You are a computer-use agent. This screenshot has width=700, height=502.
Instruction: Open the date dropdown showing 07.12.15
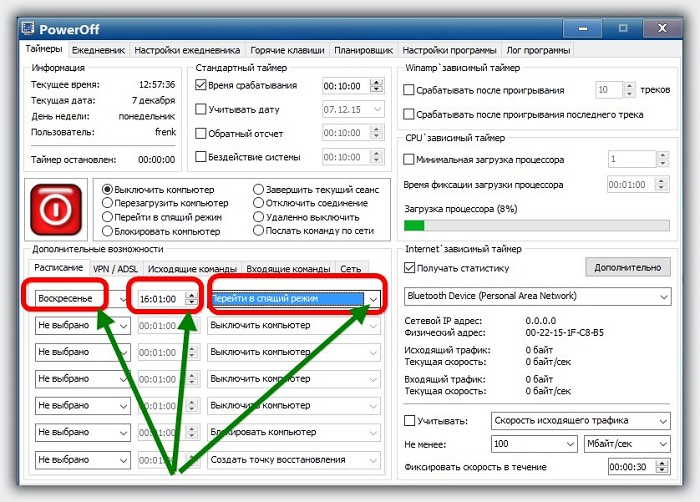click(353, 109)
